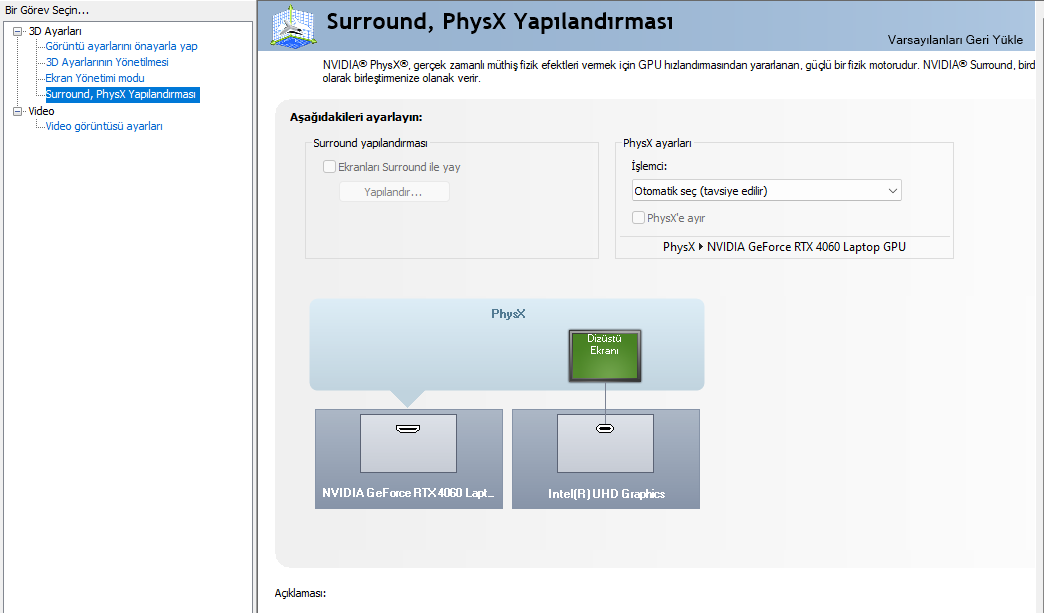Click the NVIDIA logo in the header
Screen dimensions: 1044x613
coord(293,22)
